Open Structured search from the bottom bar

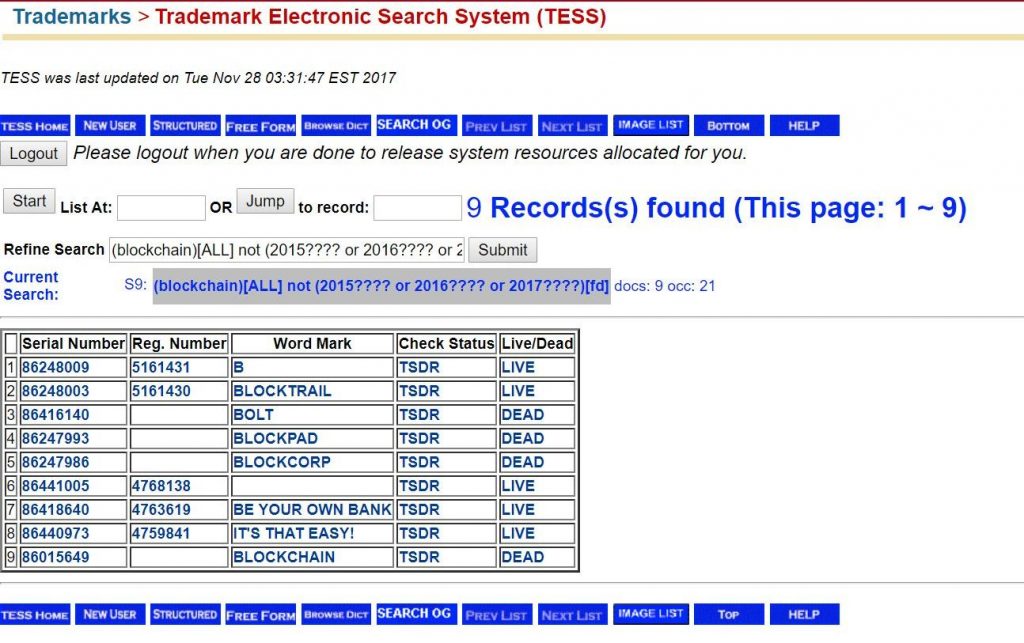(x=185, y=614)
